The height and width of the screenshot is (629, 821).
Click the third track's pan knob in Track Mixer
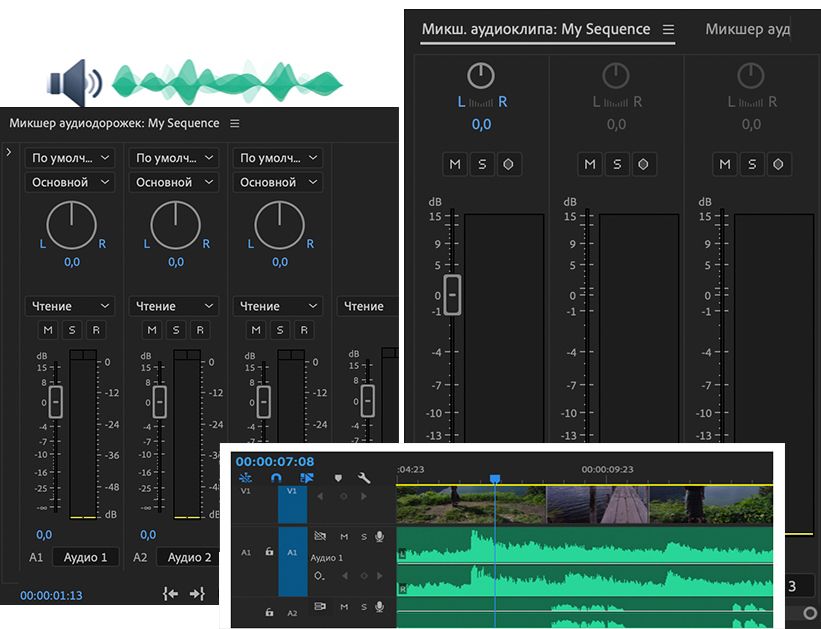pyautogui.click(x=280, y=225)
